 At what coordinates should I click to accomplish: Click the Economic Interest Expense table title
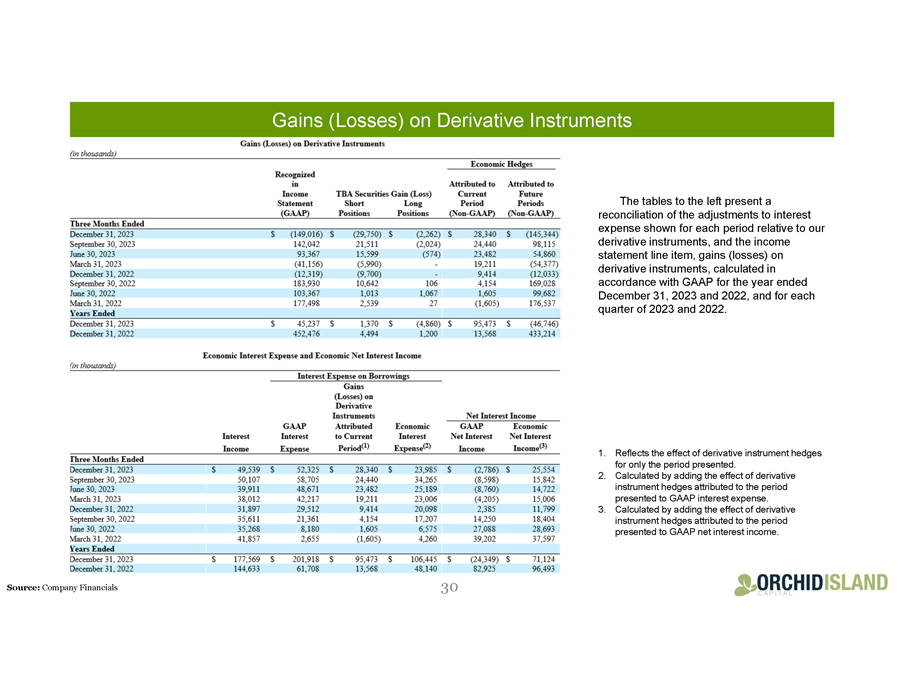312,354
